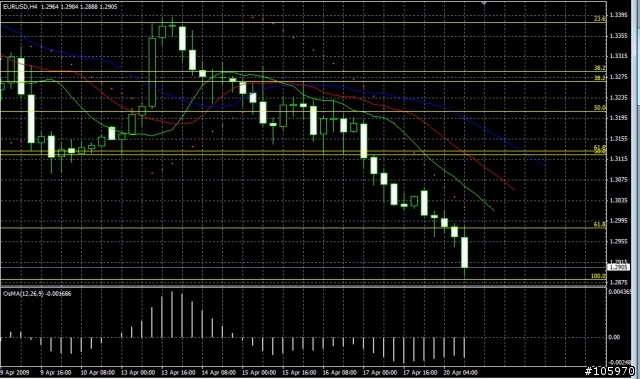Click the 17 Apr 16:00 time label
Image resolution: width=640 pixels, height=379 pixels.
coord(420,372)
